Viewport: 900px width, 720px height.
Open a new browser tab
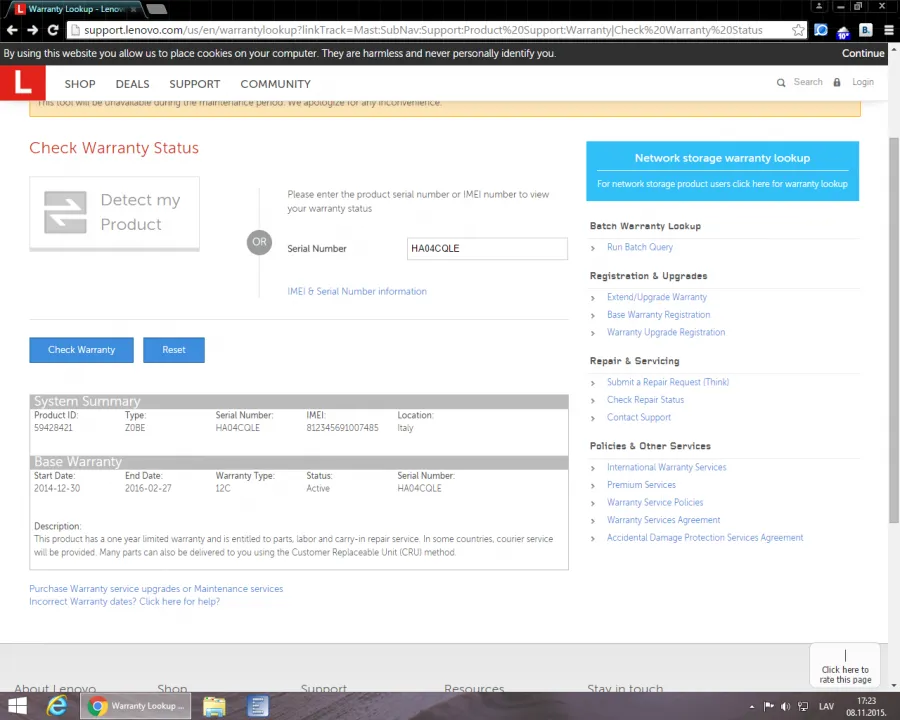156,9
